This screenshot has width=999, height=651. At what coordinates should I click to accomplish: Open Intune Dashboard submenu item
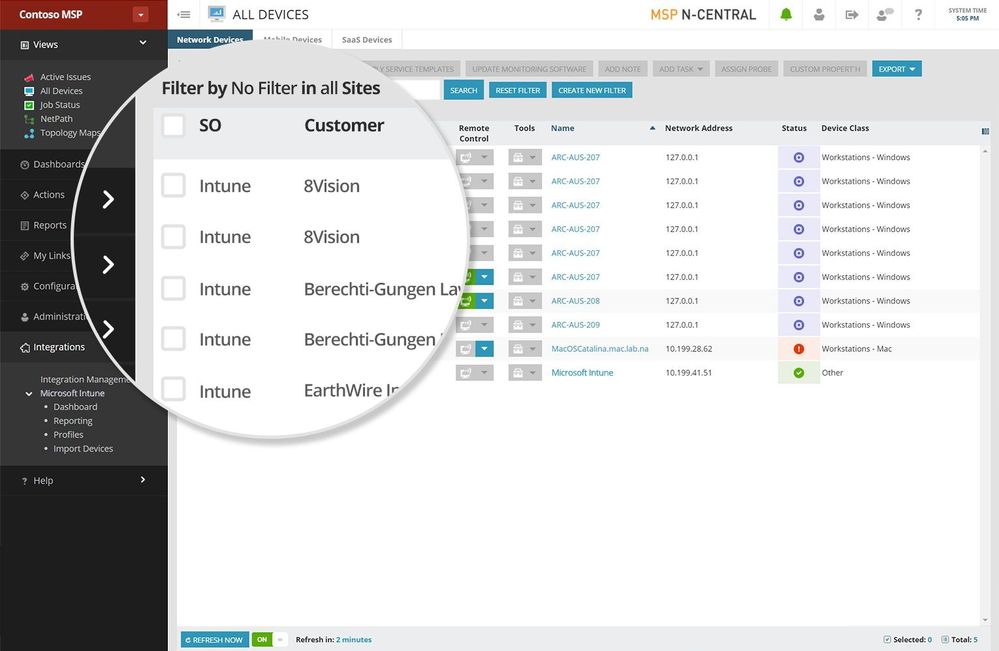75,406
